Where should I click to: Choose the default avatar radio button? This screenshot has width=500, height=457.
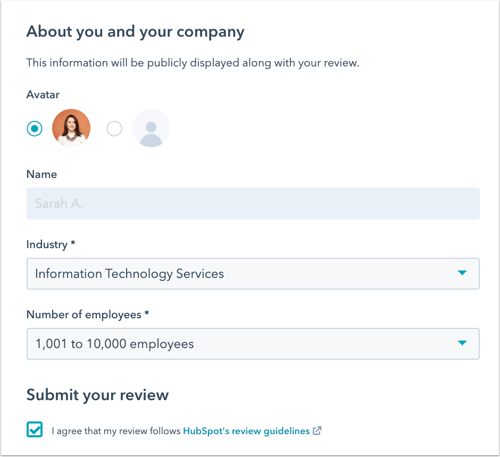point(114,129)
